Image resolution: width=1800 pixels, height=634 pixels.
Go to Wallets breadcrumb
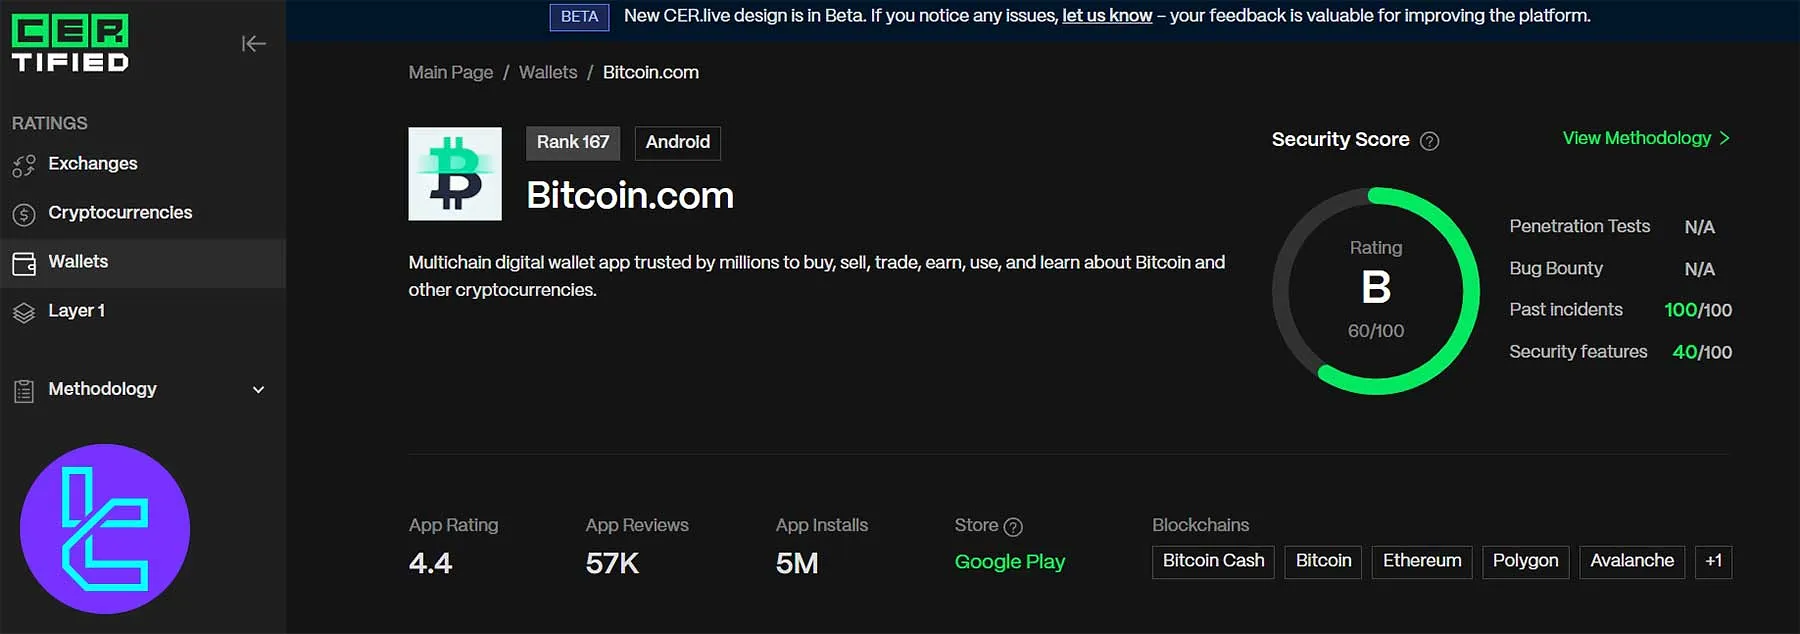pos(548,73)
